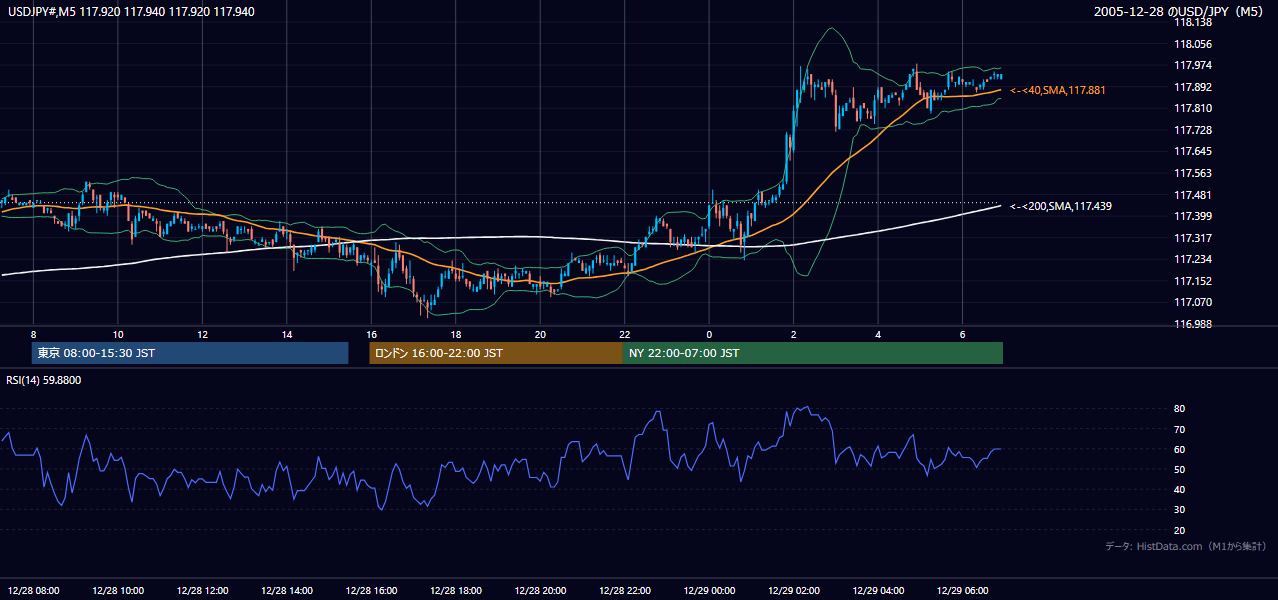
Task: Click price axis label 117.481
Action: coord(1192,195)
